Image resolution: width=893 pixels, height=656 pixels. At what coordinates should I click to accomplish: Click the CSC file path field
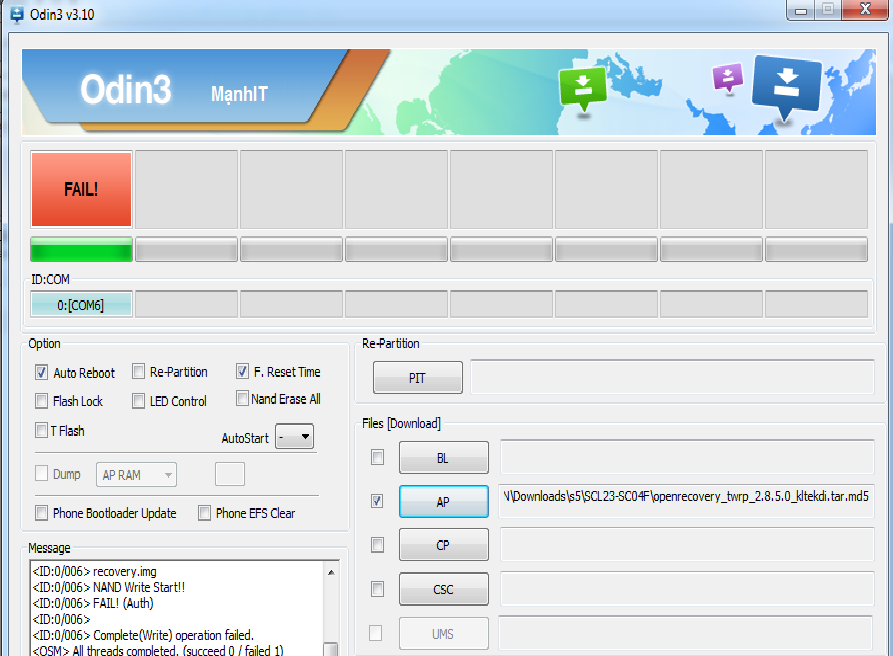(x=687, y=588)
